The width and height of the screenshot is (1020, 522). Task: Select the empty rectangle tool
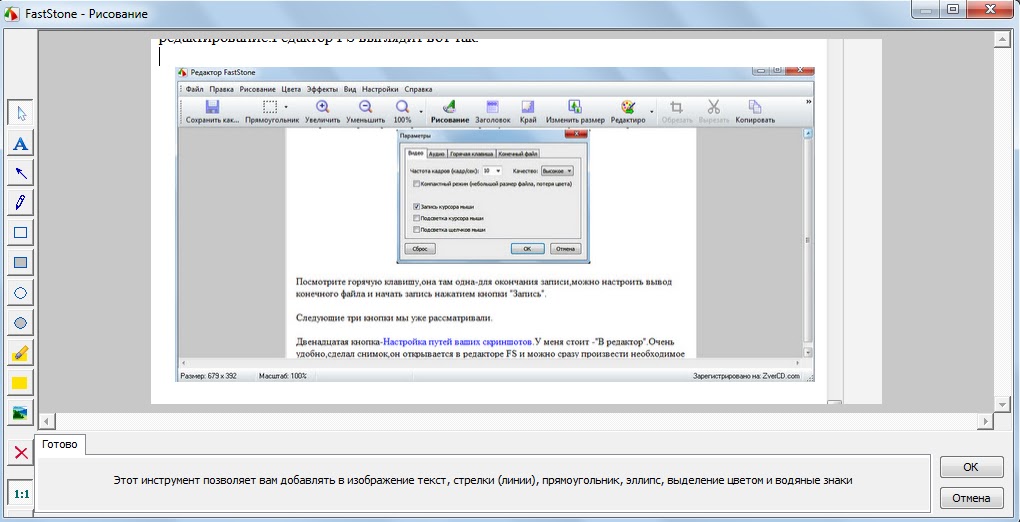point(21,233)
